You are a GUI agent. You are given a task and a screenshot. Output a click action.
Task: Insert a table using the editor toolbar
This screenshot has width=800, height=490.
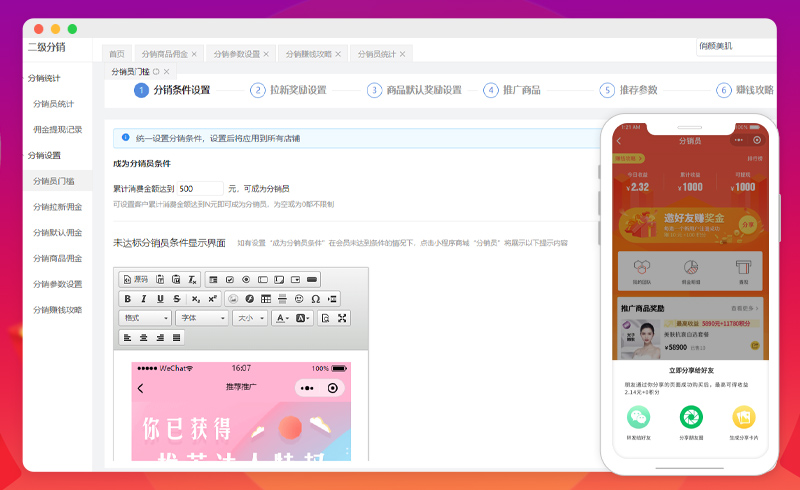pos(265,298)
